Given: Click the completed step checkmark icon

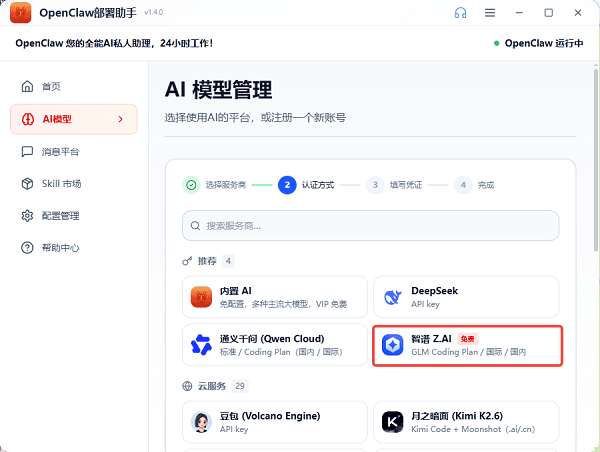Looking at the screenshot, I should click(191, 185).
